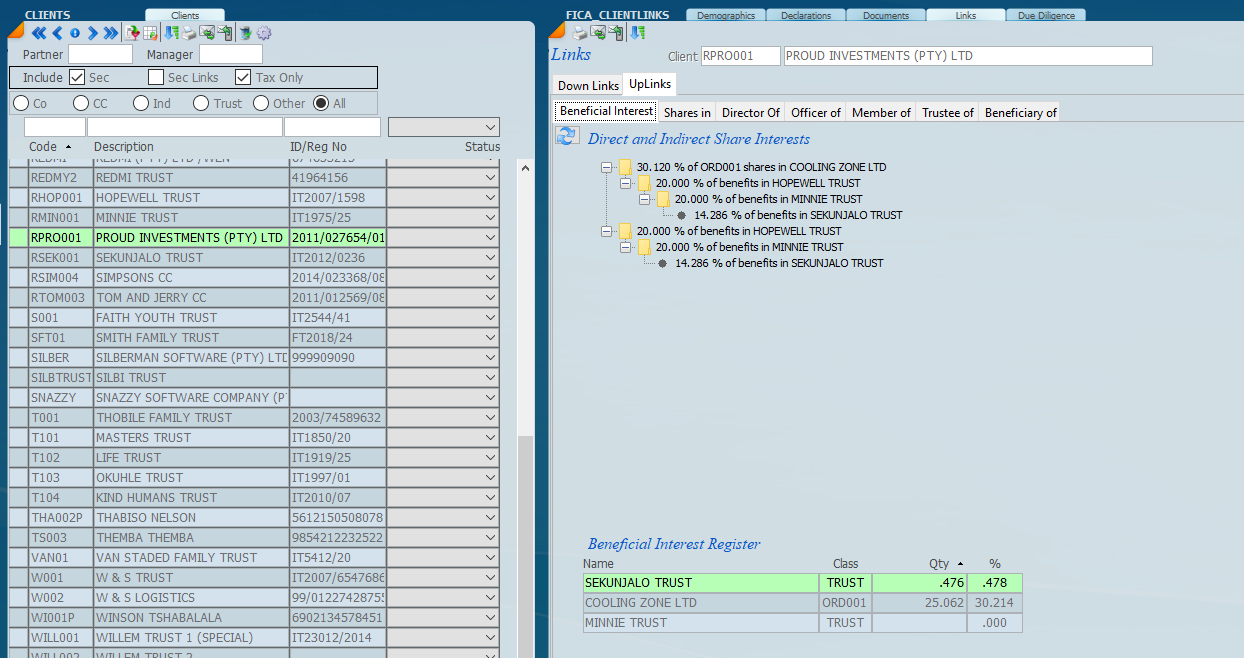
Task: Uncheck the Tax Only checkbox
Action: 243,77
